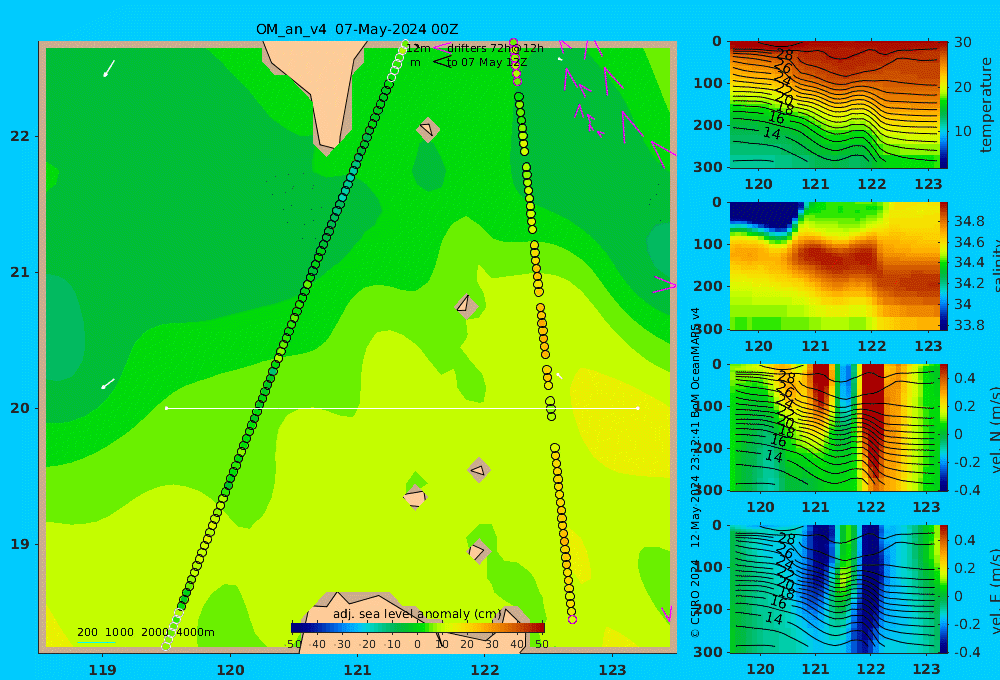Click the vel. N colorbar
1000x680 pixels.
[x=943, y=427]
